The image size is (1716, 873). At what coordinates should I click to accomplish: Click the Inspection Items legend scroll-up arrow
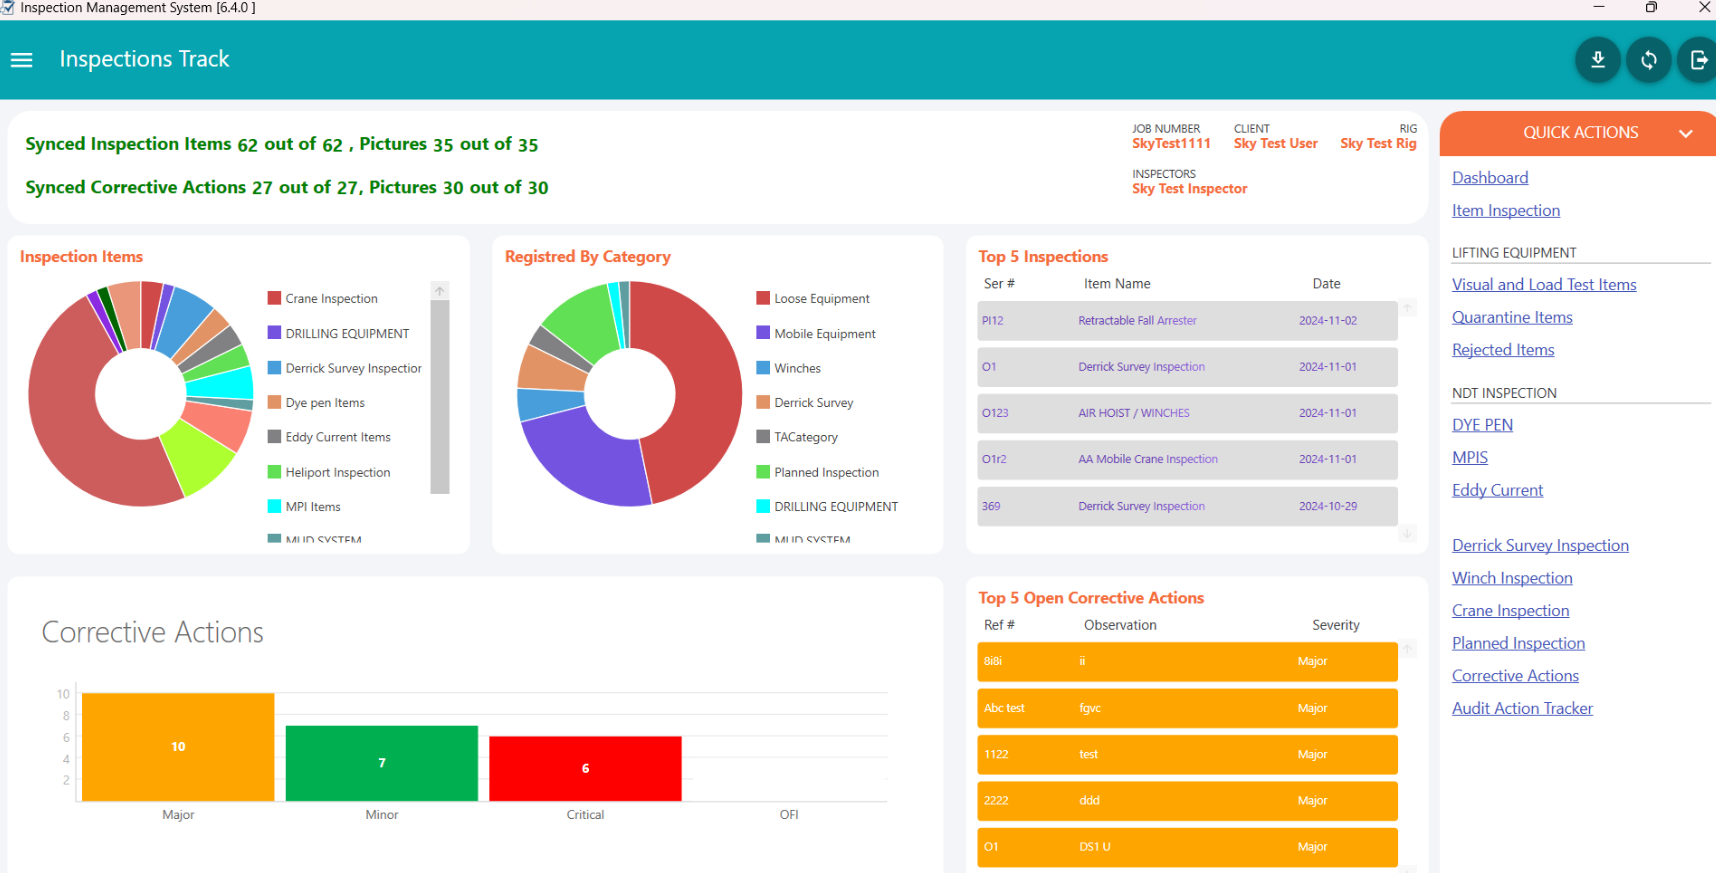pos(439,290)
